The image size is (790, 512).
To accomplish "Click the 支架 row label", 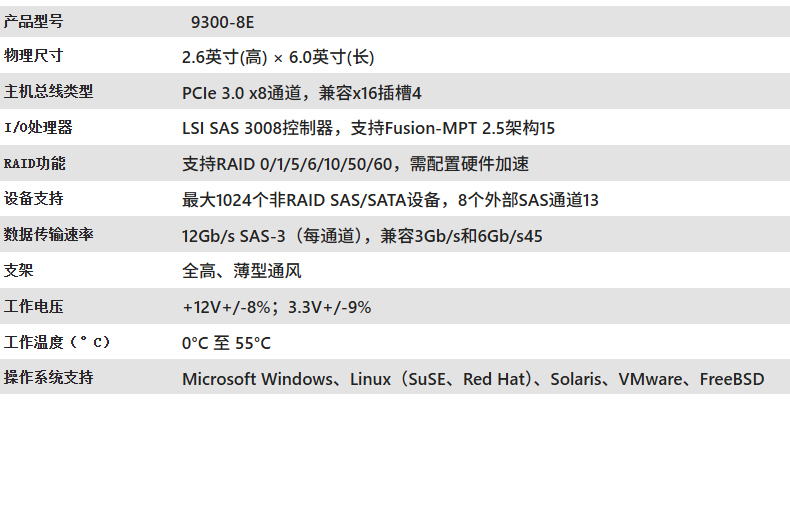I will (19, 270).
